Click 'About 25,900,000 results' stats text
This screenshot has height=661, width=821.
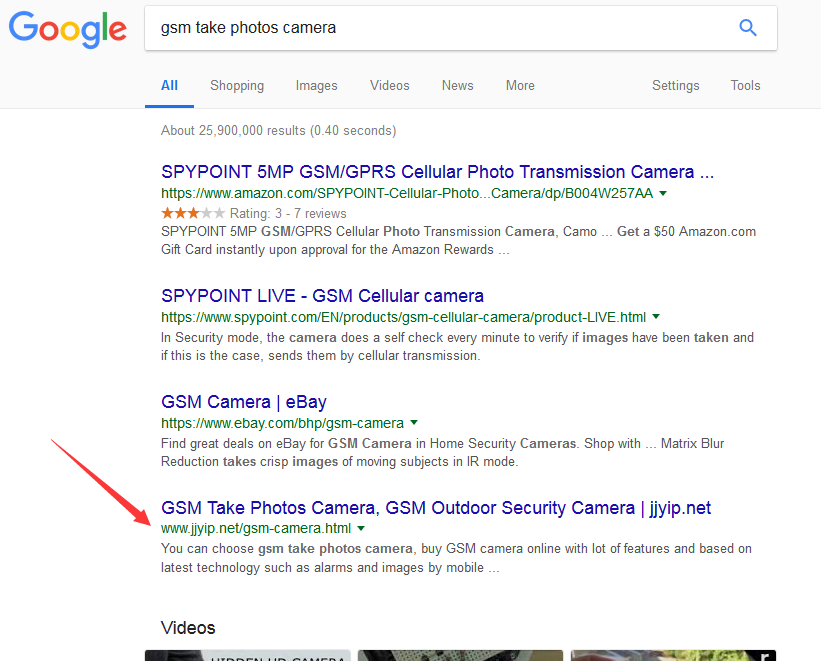pos(278,130)
